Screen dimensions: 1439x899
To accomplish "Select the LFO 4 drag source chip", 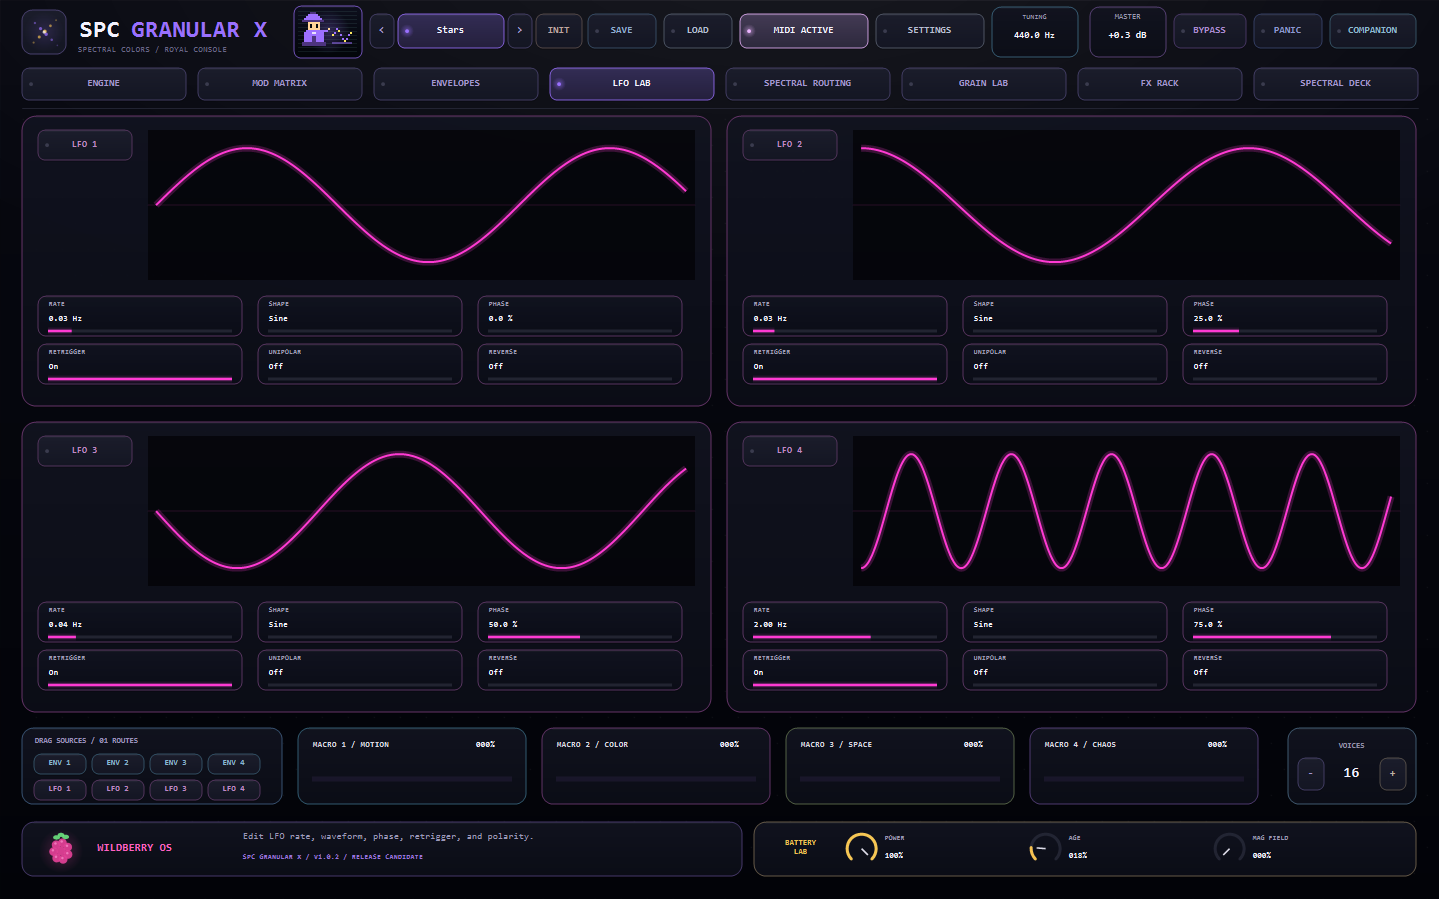I will [234, 789].
